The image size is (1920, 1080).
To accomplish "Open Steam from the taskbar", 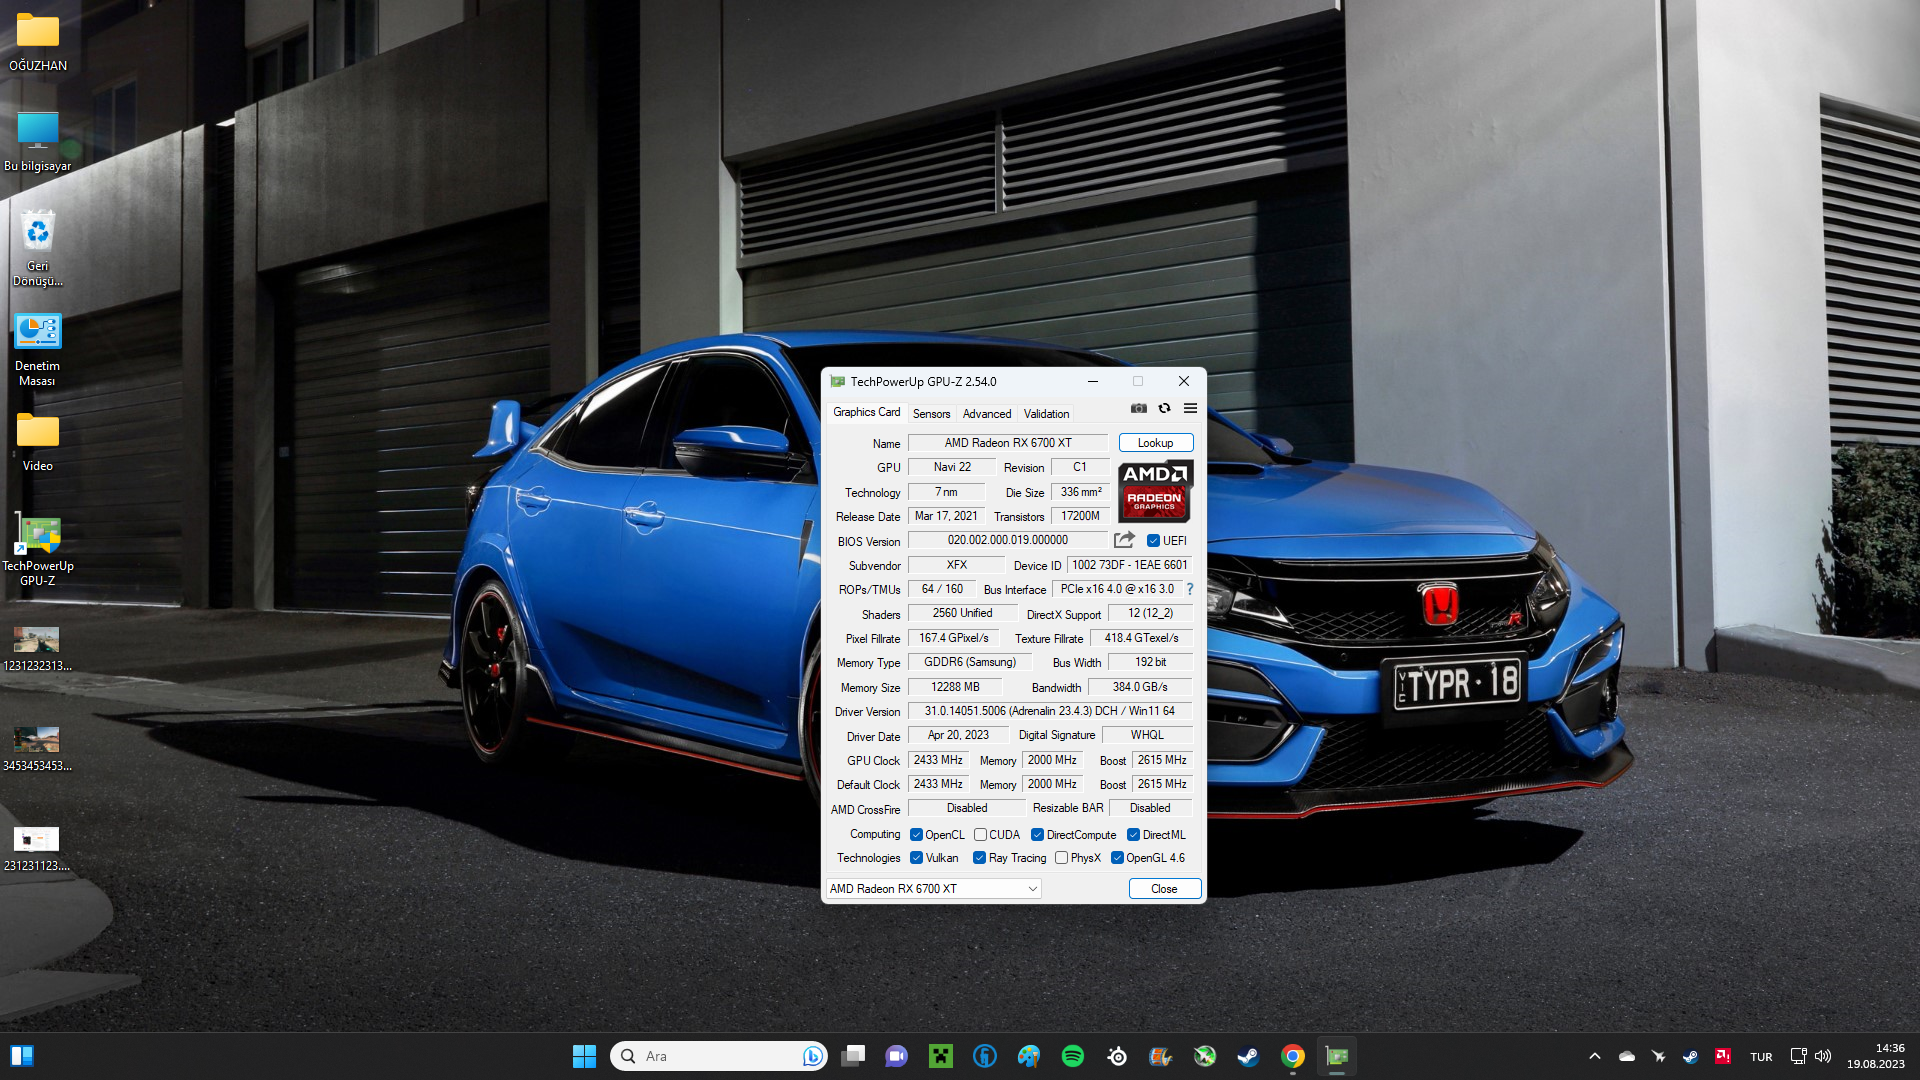I will click(1248, 1056).
